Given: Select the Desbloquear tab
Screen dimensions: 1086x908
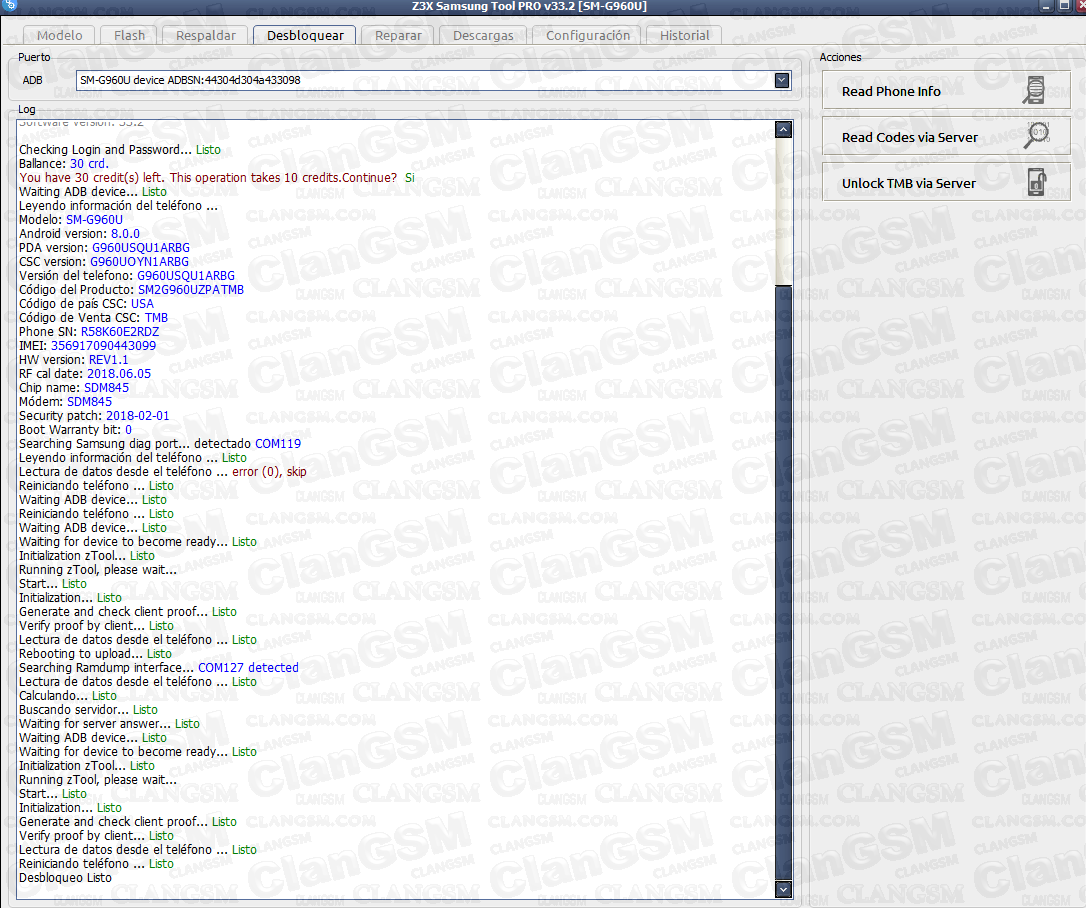Looking at the screenshot, I should [305, 35].
